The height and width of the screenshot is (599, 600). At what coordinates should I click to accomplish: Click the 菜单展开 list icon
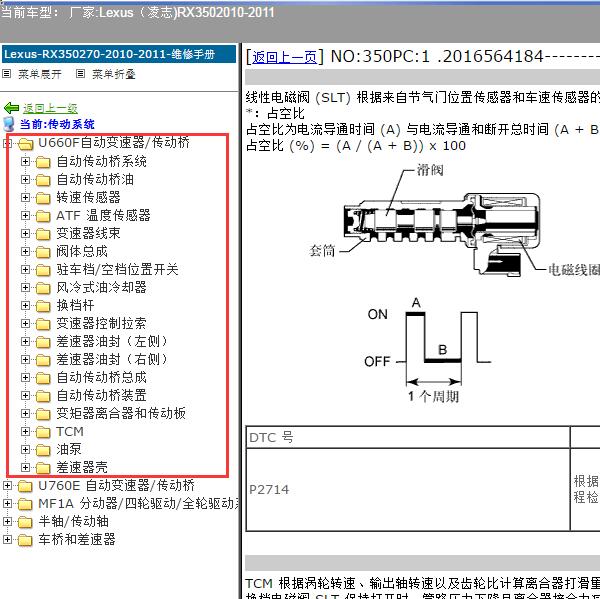pyautogui.click(x=7, y=73)
